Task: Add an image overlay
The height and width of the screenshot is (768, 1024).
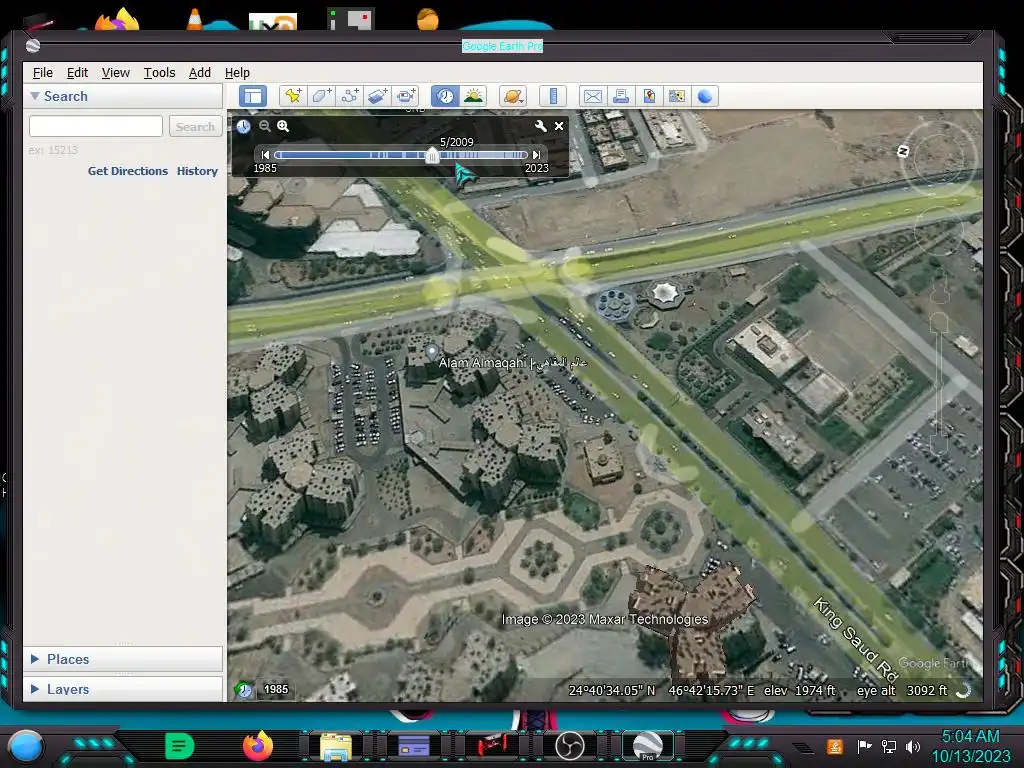Action: (x=377, y=96)
